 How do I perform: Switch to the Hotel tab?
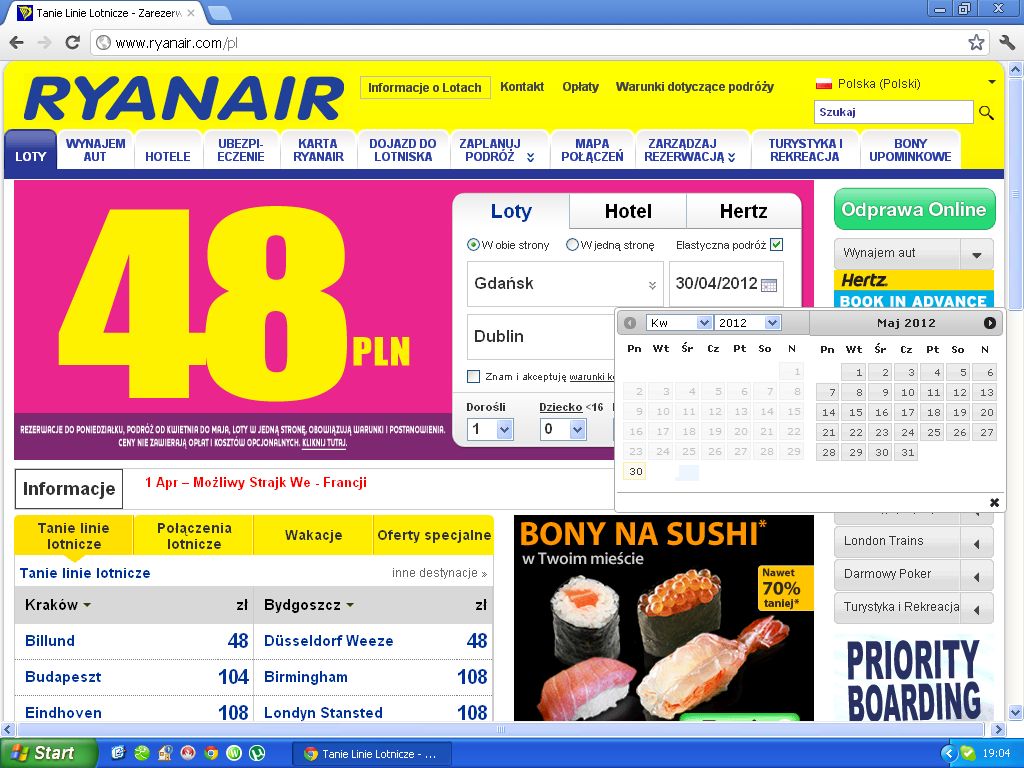coord(628,212)
